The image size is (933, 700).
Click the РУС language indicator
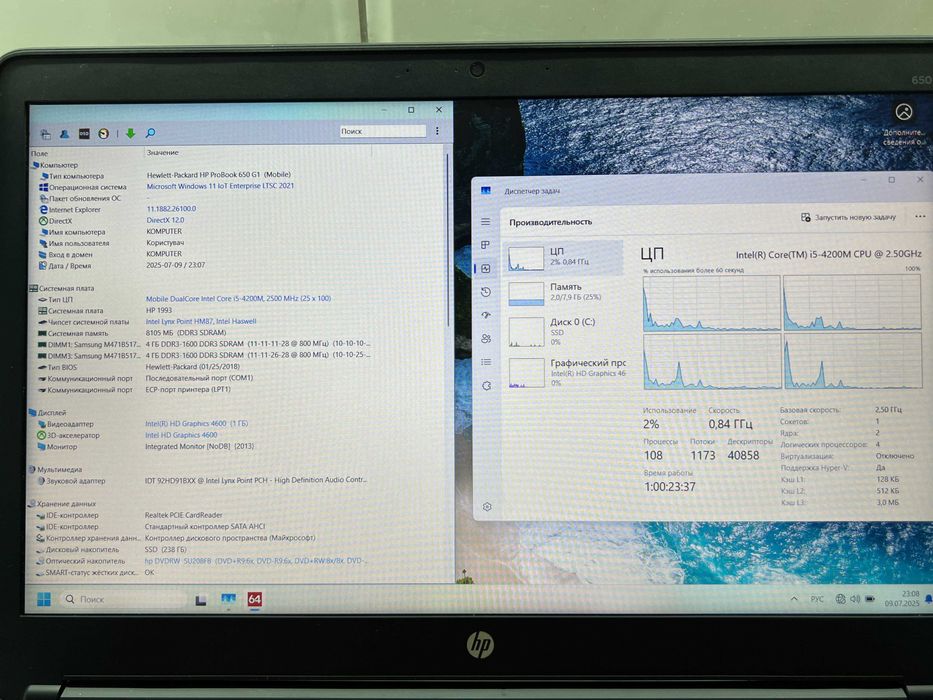click(818, 599)
